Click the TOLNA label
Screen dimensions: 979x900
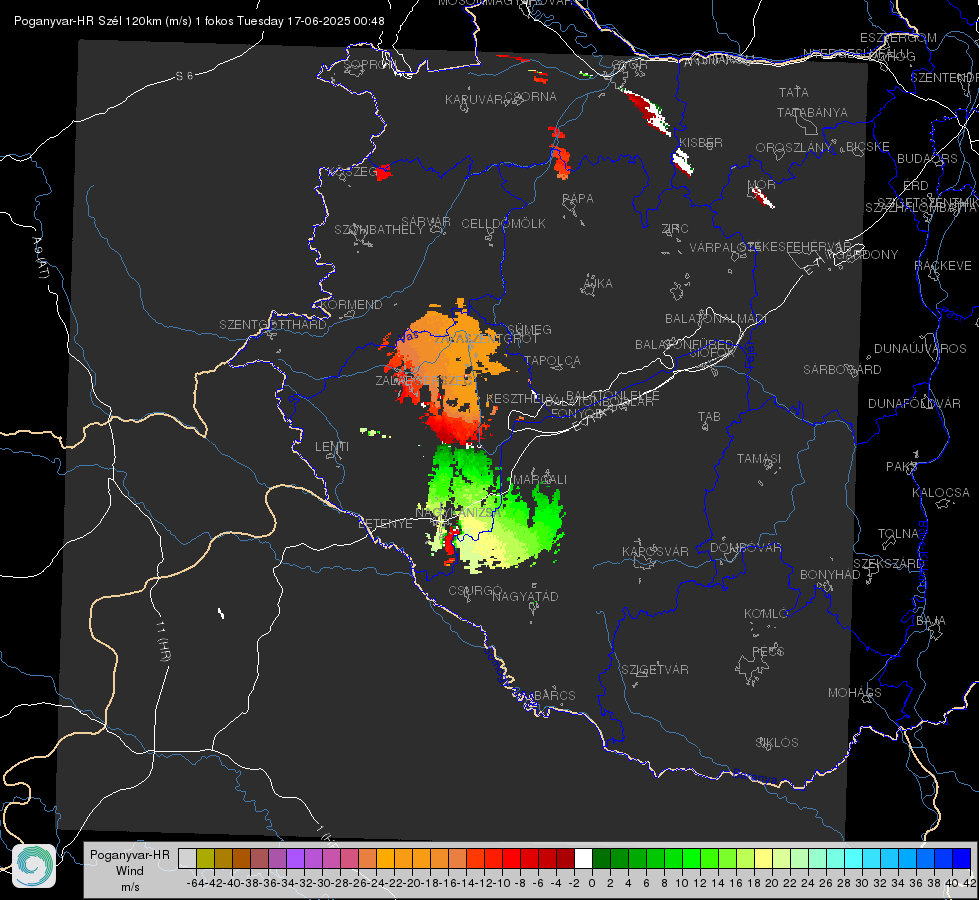(x=898, y=533)
